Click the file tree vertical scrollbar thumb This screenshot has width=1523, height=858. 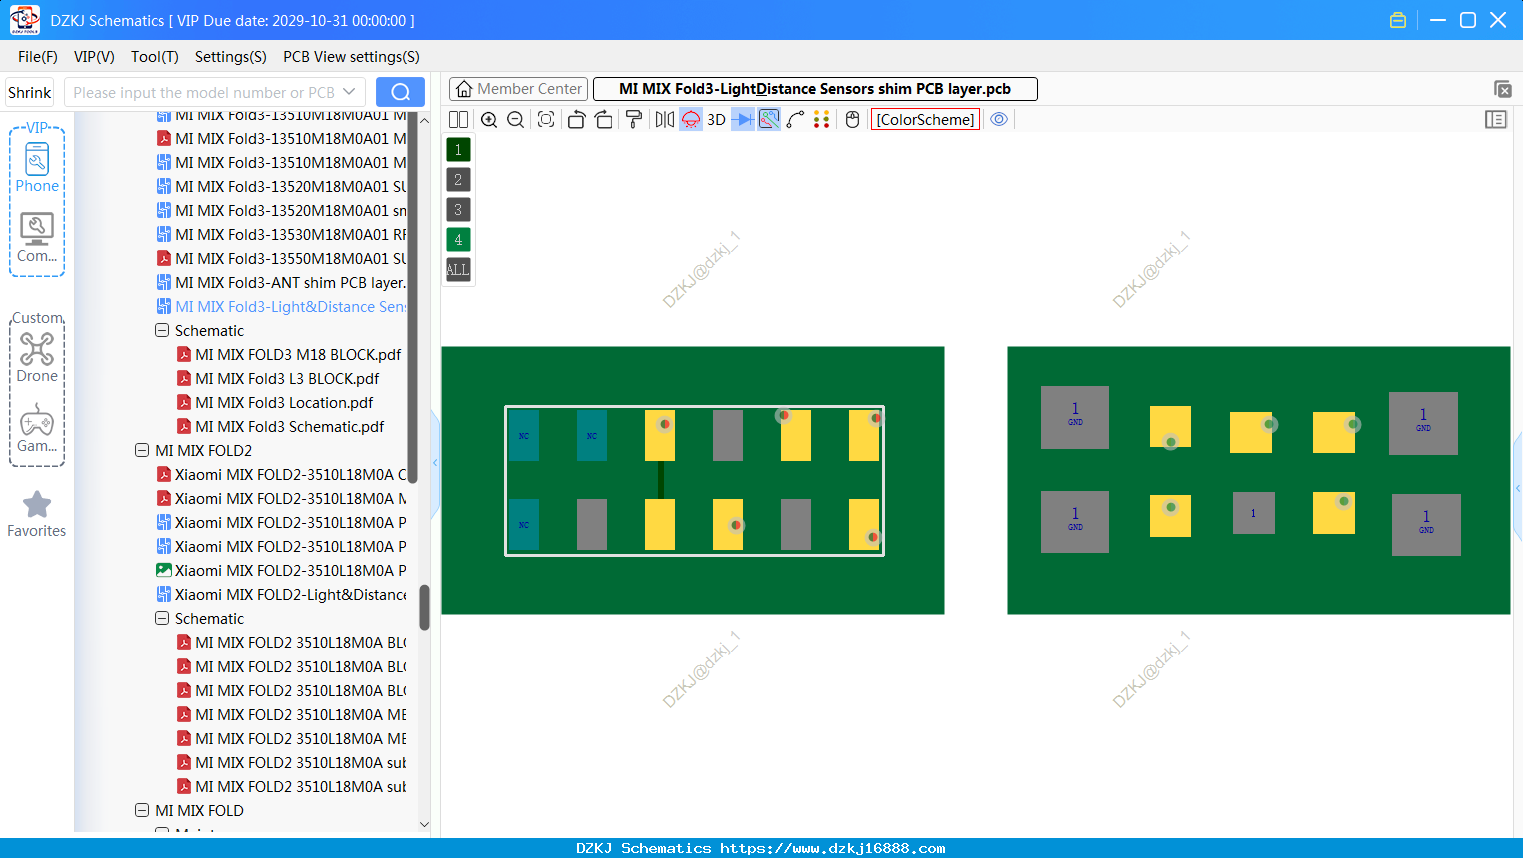(x=424, y=607)
